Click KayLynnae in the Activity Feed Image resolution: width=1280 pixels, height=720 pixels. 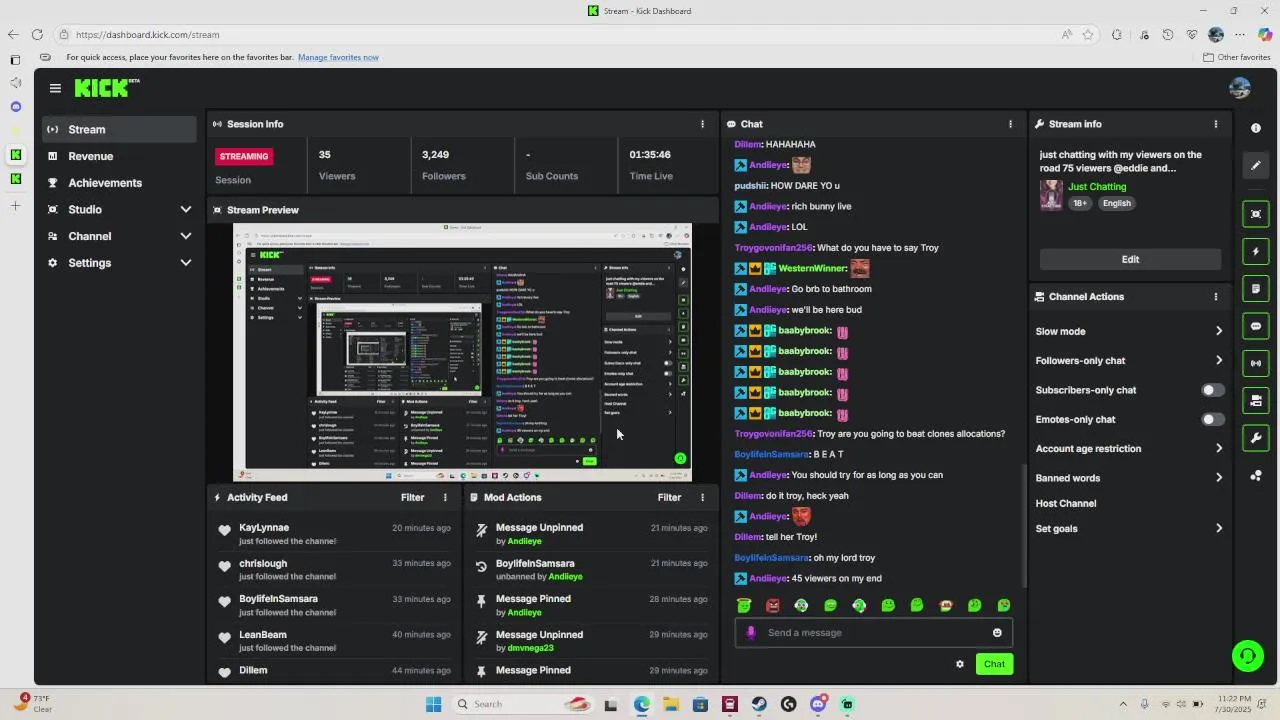(264, 528)
